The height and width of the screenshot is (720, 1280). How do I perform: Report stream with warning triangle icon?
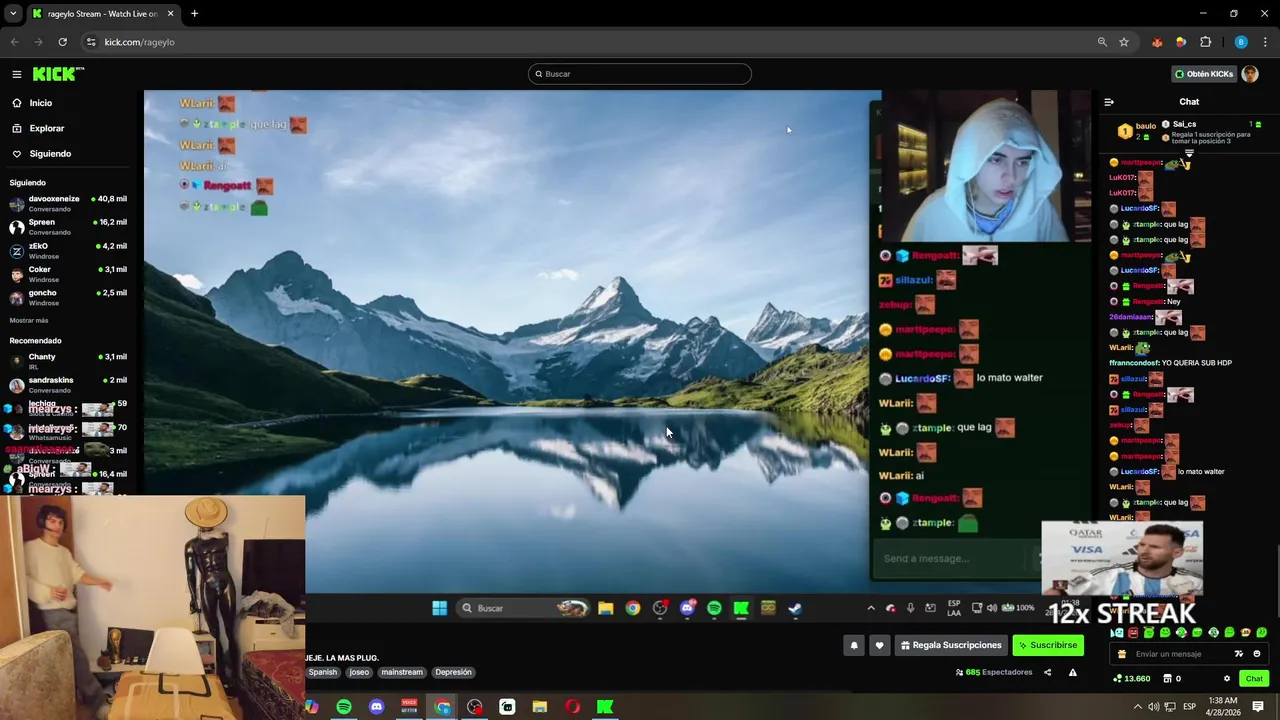pos(1072,672)
